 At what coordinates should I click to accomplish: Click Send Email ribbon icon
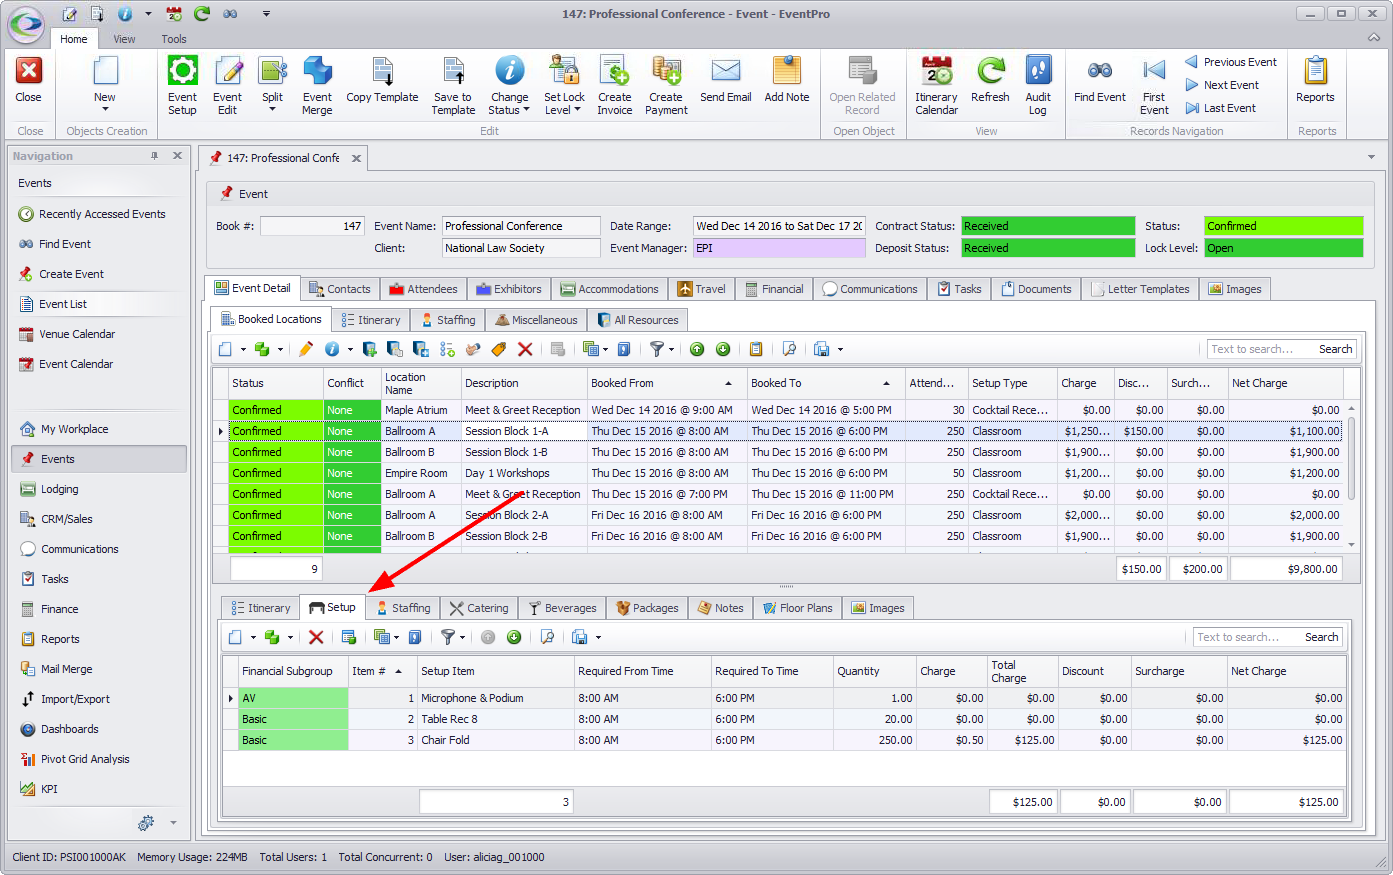(x=725, y=80)
